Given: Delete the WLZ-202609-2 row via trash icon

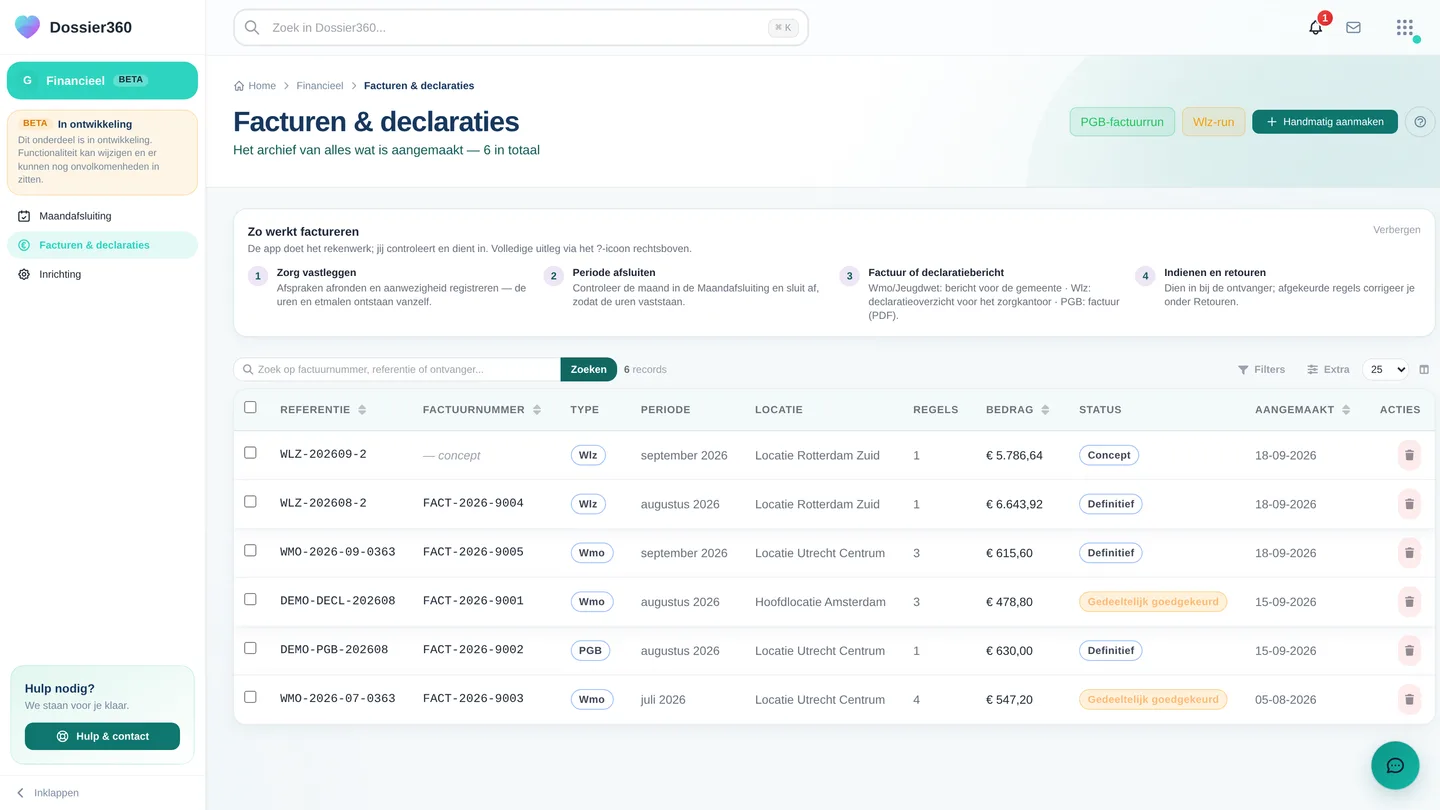Looking at the screenshot, I should [1409, 455].
